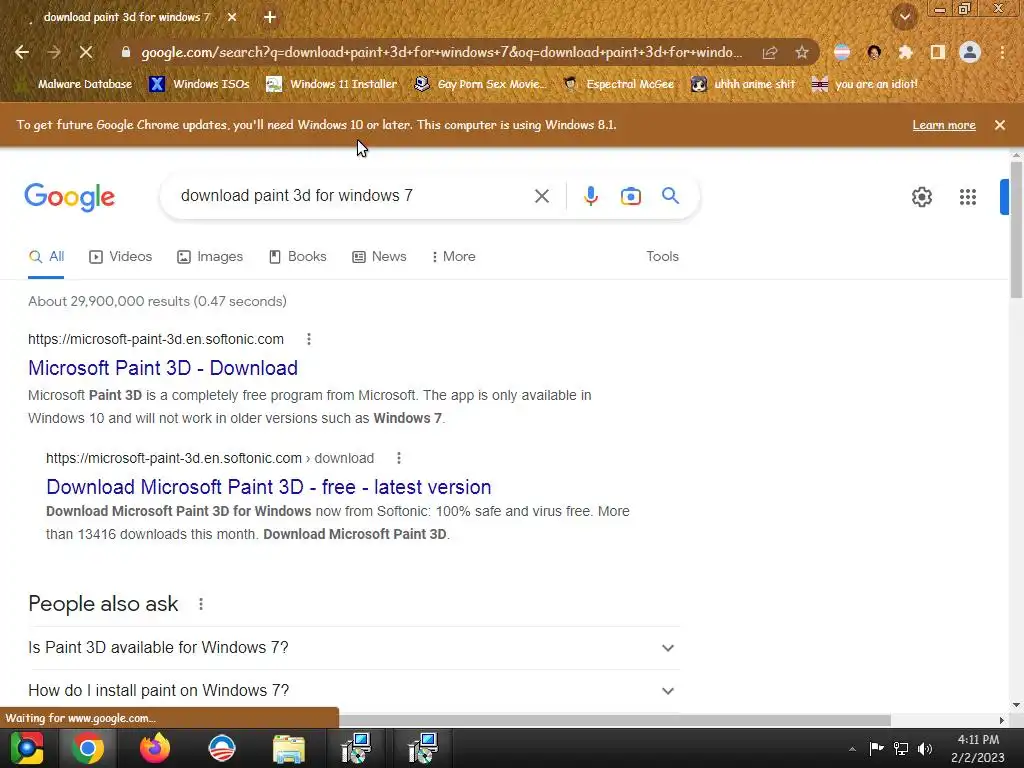
Task: Open 'Microsoft Paint 3D - Download' result
Action: 163,368
